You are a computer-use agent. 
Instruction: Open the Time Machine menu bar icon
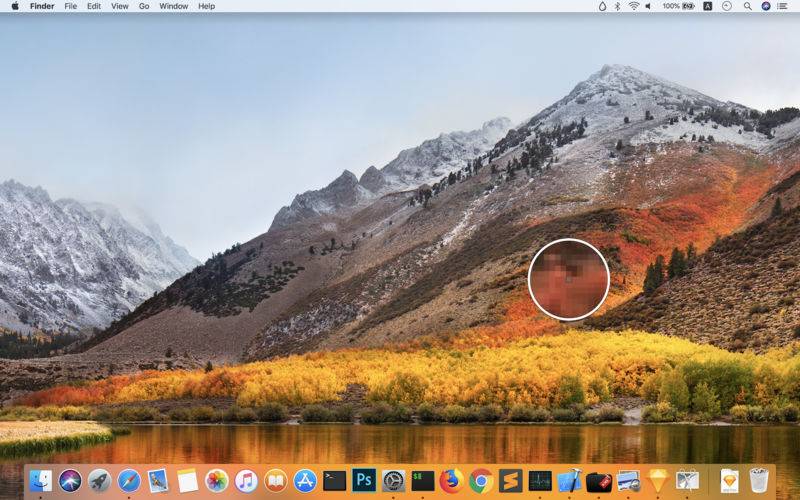(727, 6)
